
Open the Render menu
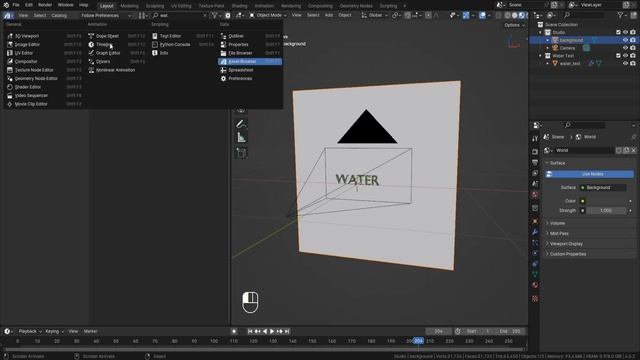(x=45, y=5)
